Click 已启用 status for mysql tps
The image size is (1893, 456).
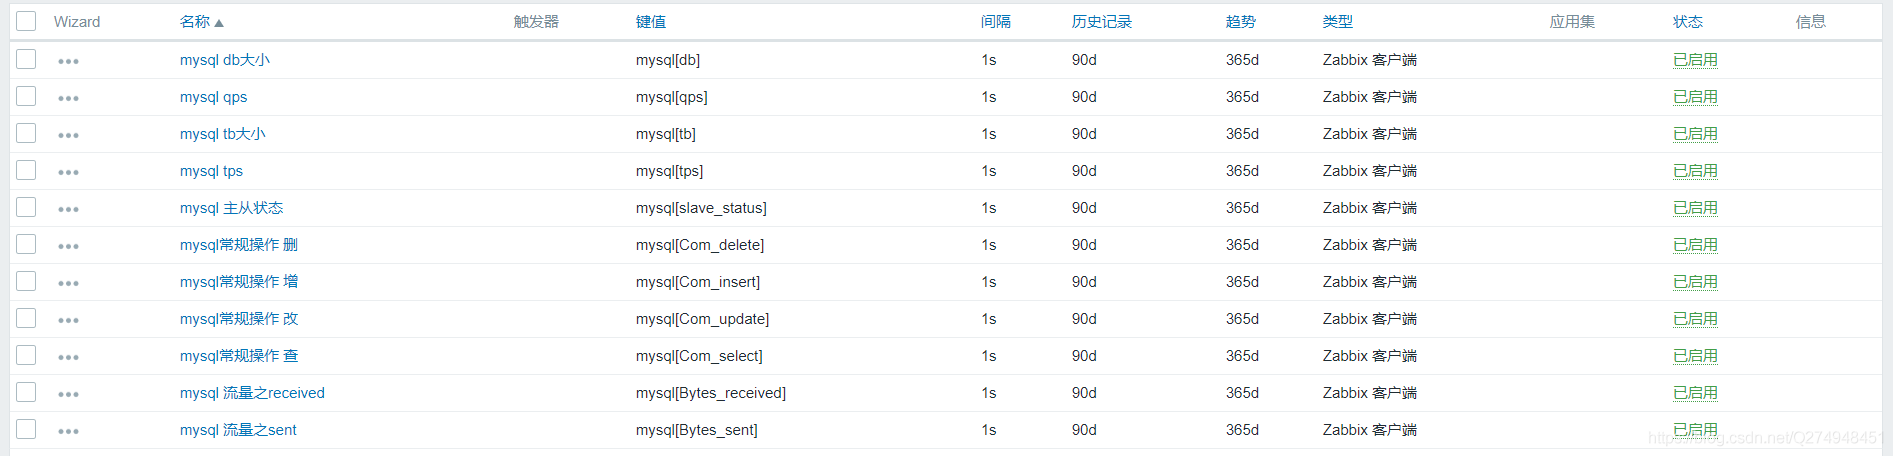click(x=1695, y=171)
